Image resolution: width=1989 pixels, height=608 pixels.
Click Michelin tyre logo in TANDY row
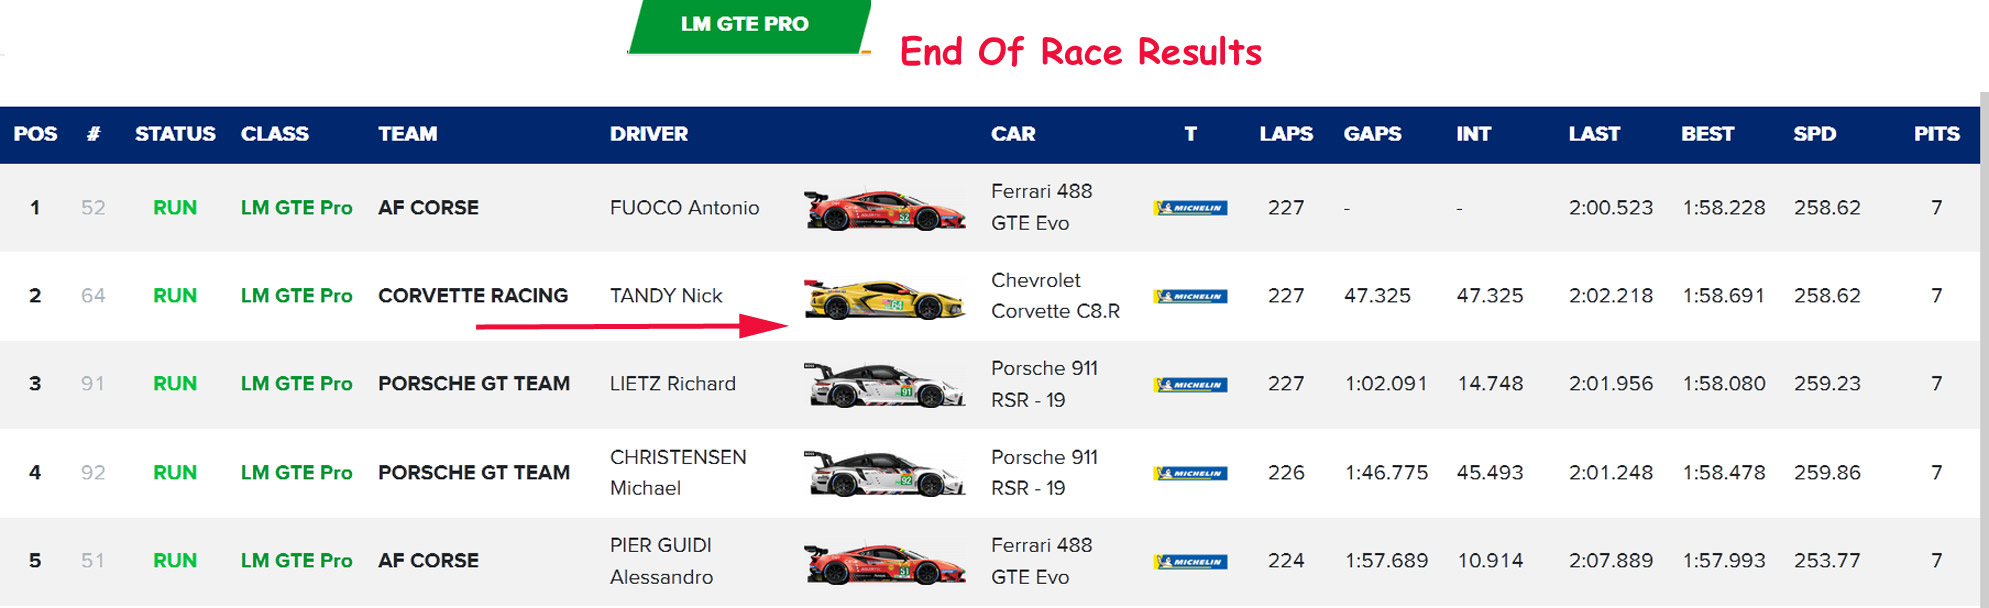tap(1190, 296)
